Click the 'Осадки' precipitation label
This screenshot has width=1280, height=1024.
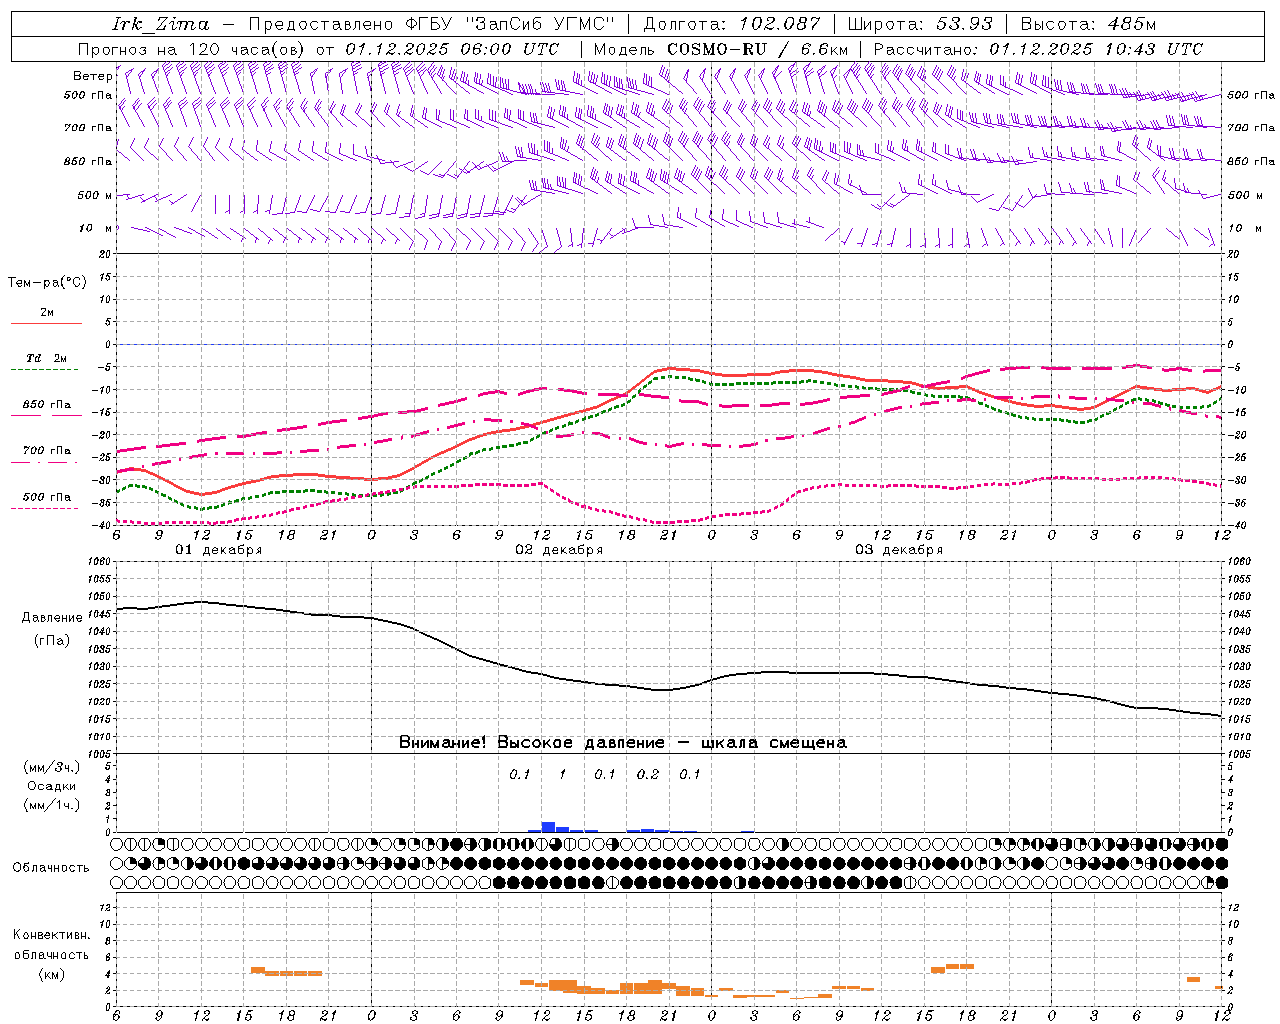click(52, 786)
